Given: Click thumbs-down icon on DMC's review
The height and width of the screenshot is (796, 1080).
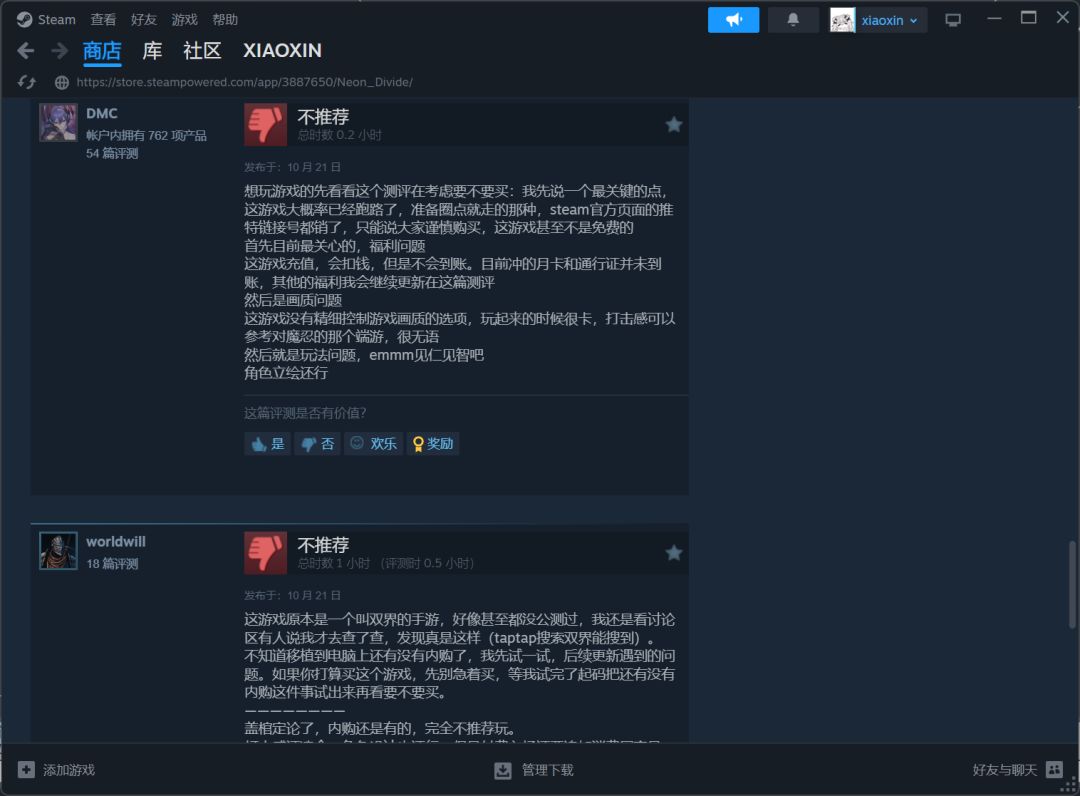Looking at the screenshot, I should tap(265, 125).
